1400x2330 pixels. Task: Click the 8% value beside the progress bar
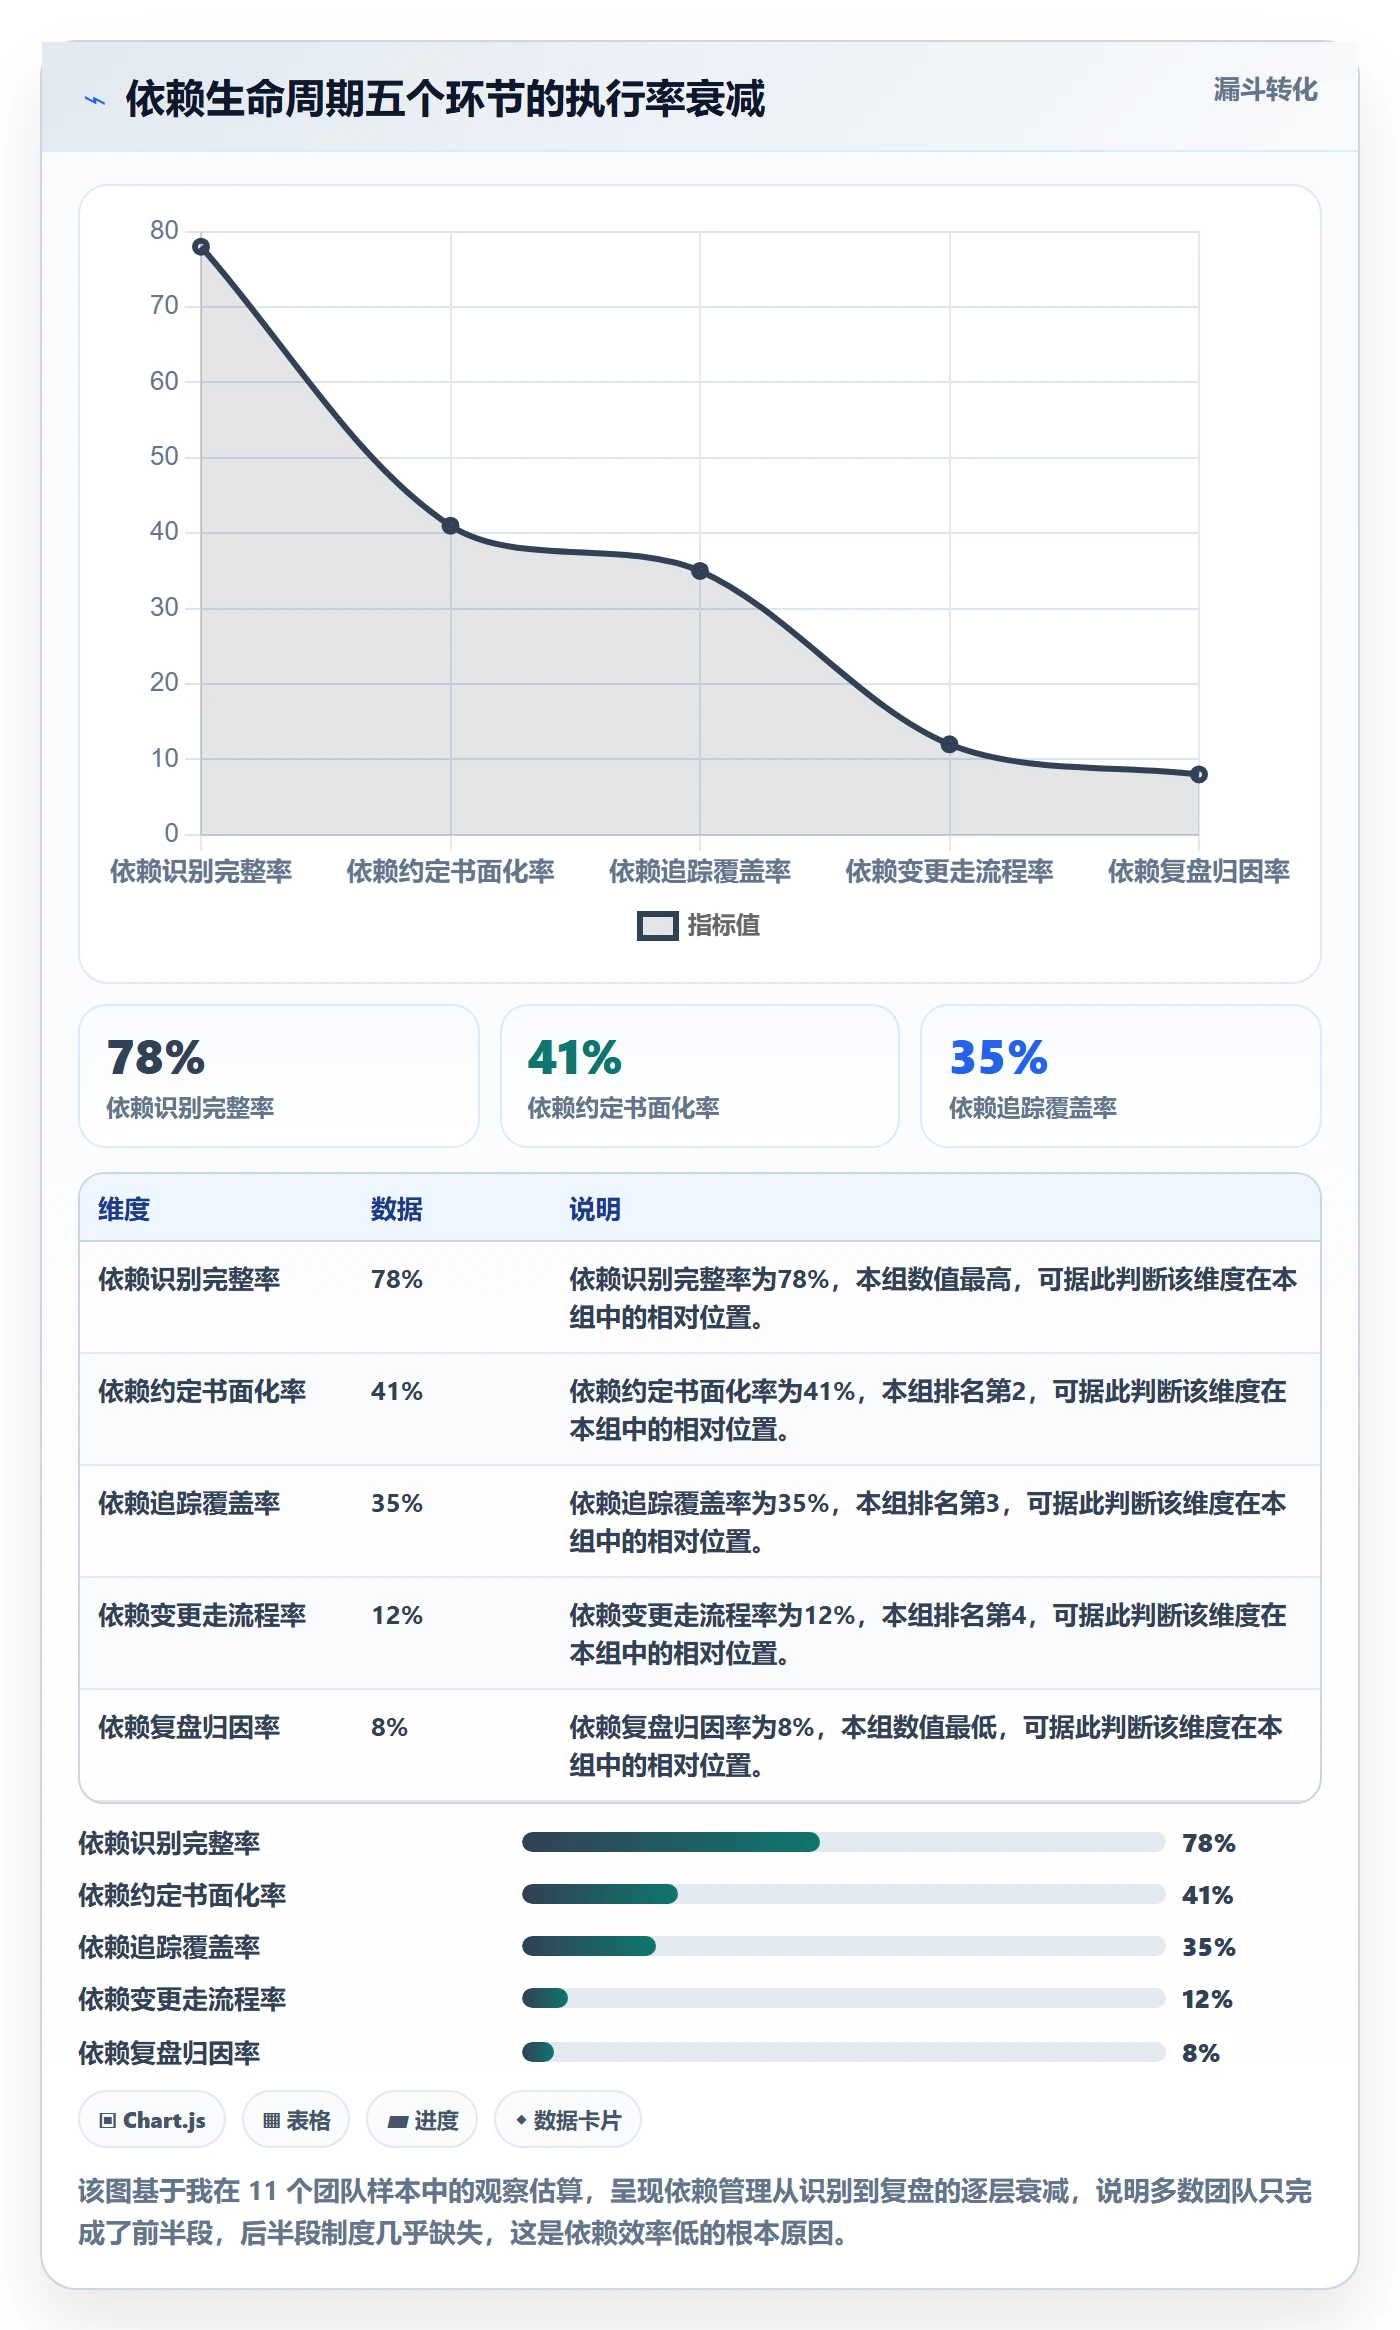[1200, 2053]
